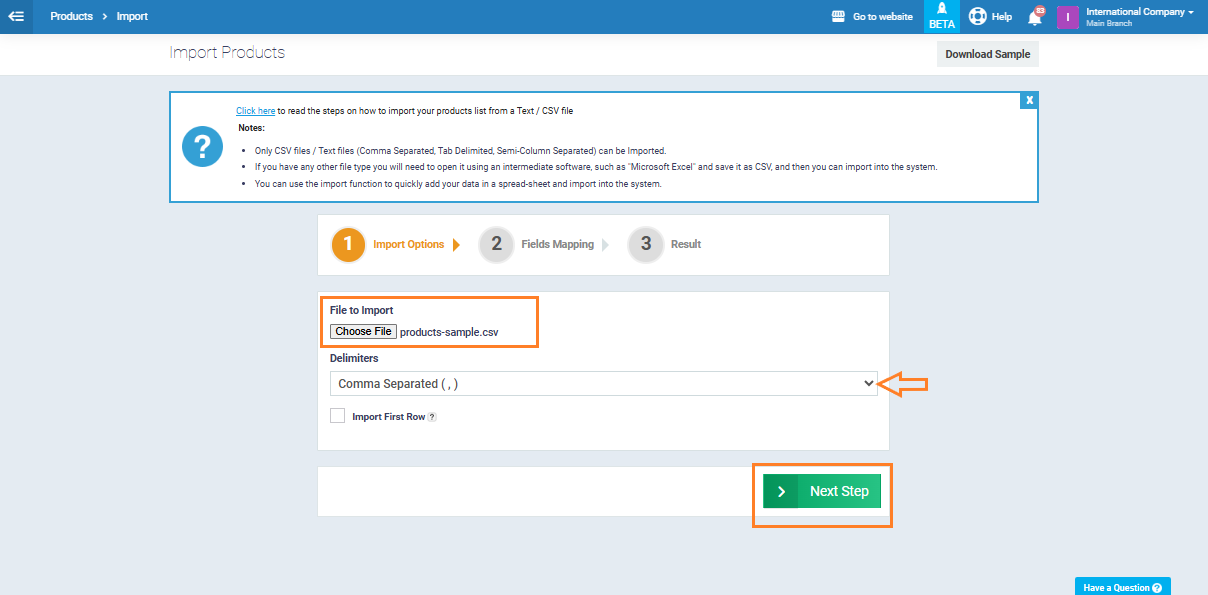1208x595 pixels.
Task: Open the 'Click here' instructions link
Action: (255, 111)
